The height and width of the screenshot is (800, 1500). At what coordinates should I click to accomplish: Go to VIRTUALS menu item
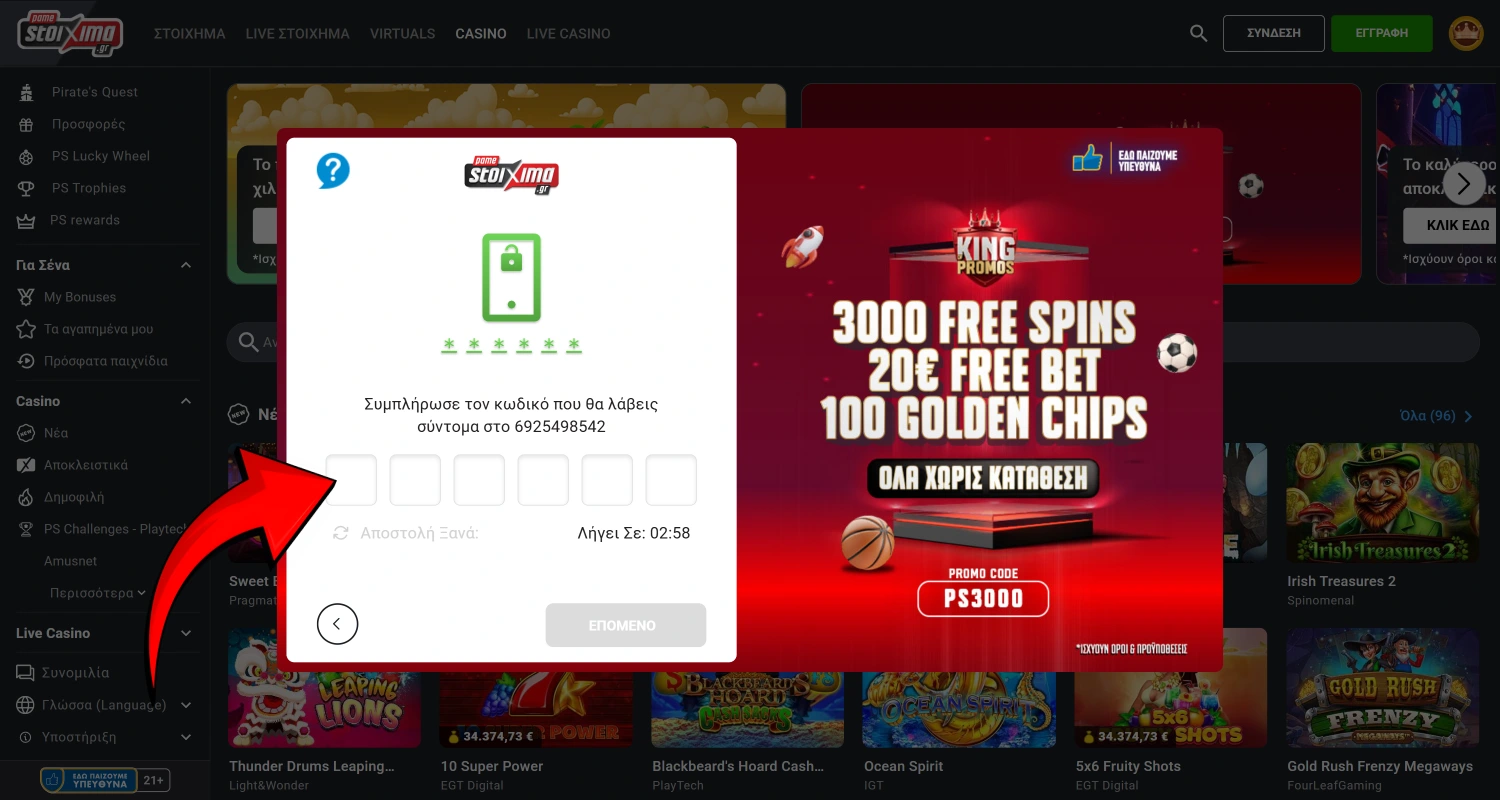[x=402, y=33]
